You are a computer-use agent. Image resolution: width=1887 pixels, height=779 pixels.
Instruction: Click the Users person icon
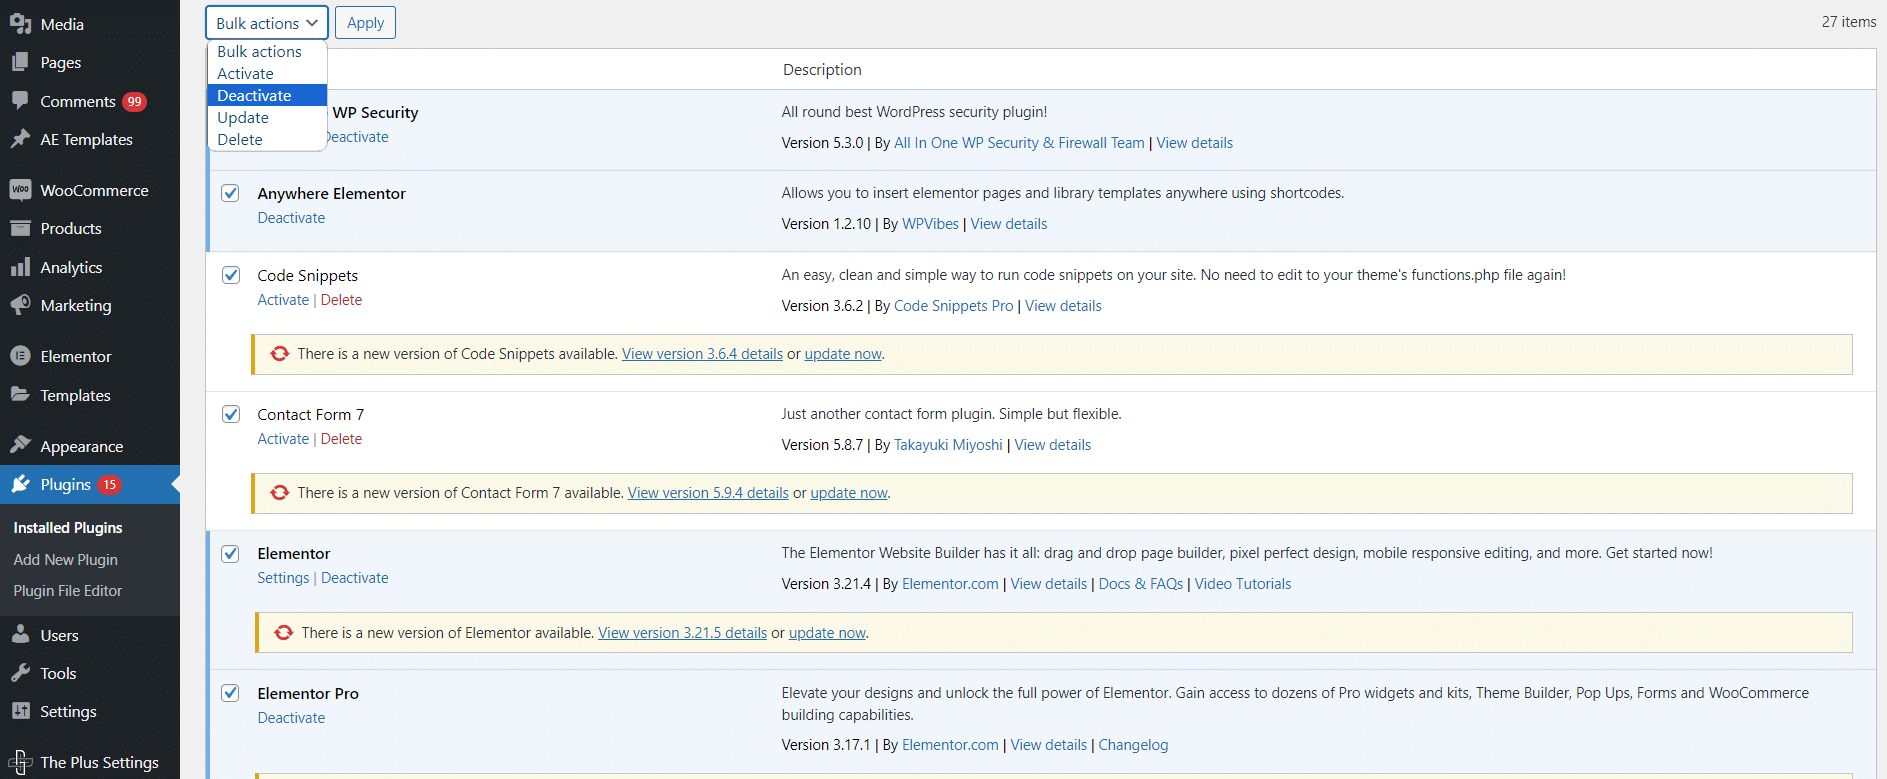coord(20,635)
